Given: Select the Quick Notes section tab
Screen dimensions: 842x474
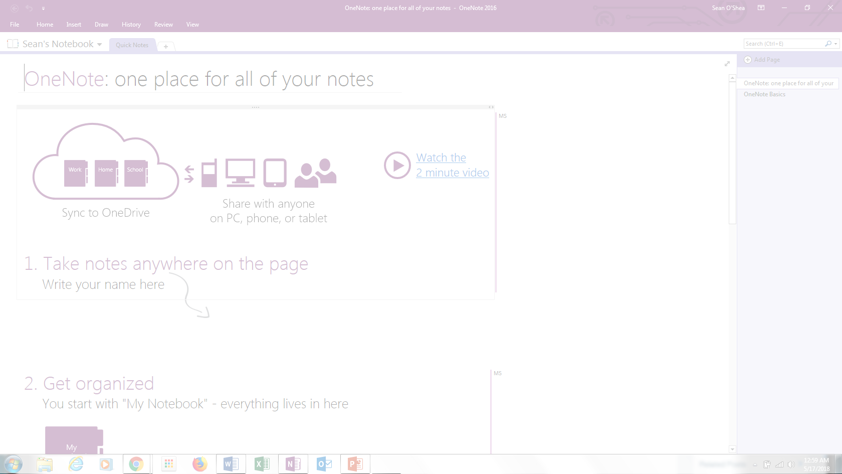Looking at the screenshot, I should point(132,45).
